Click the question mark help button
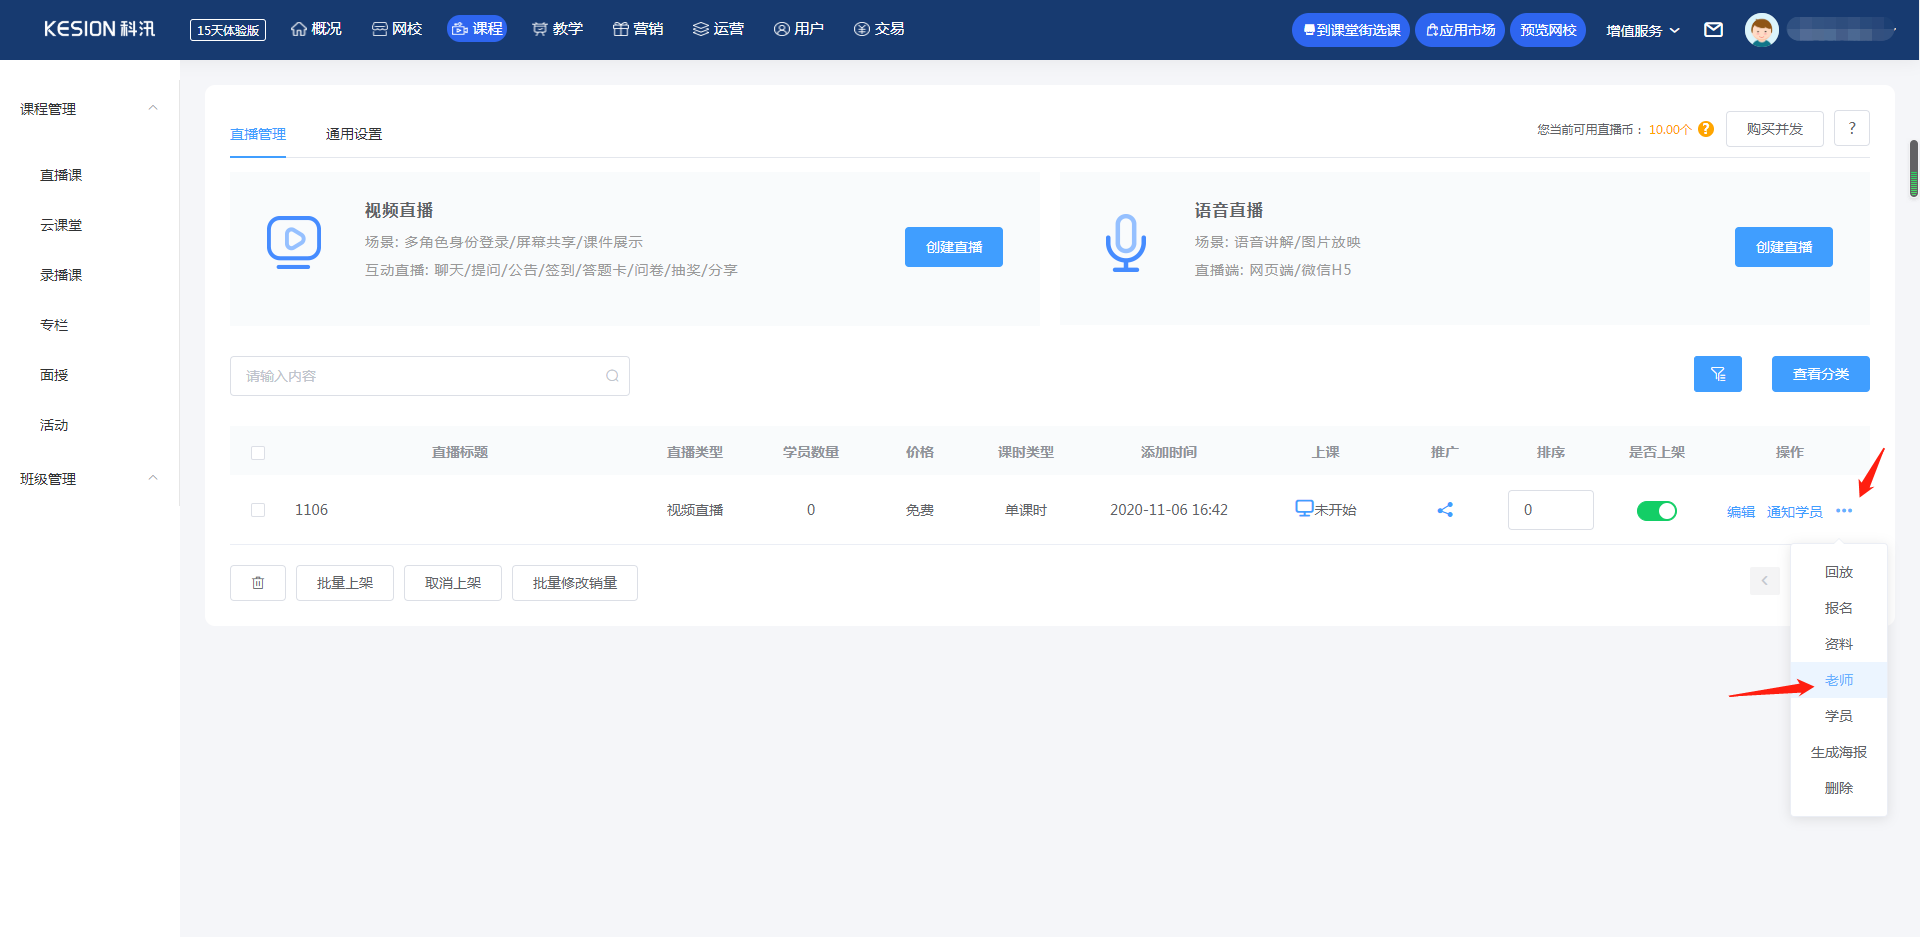1920x937 pixels. [x=1852, y=128]
